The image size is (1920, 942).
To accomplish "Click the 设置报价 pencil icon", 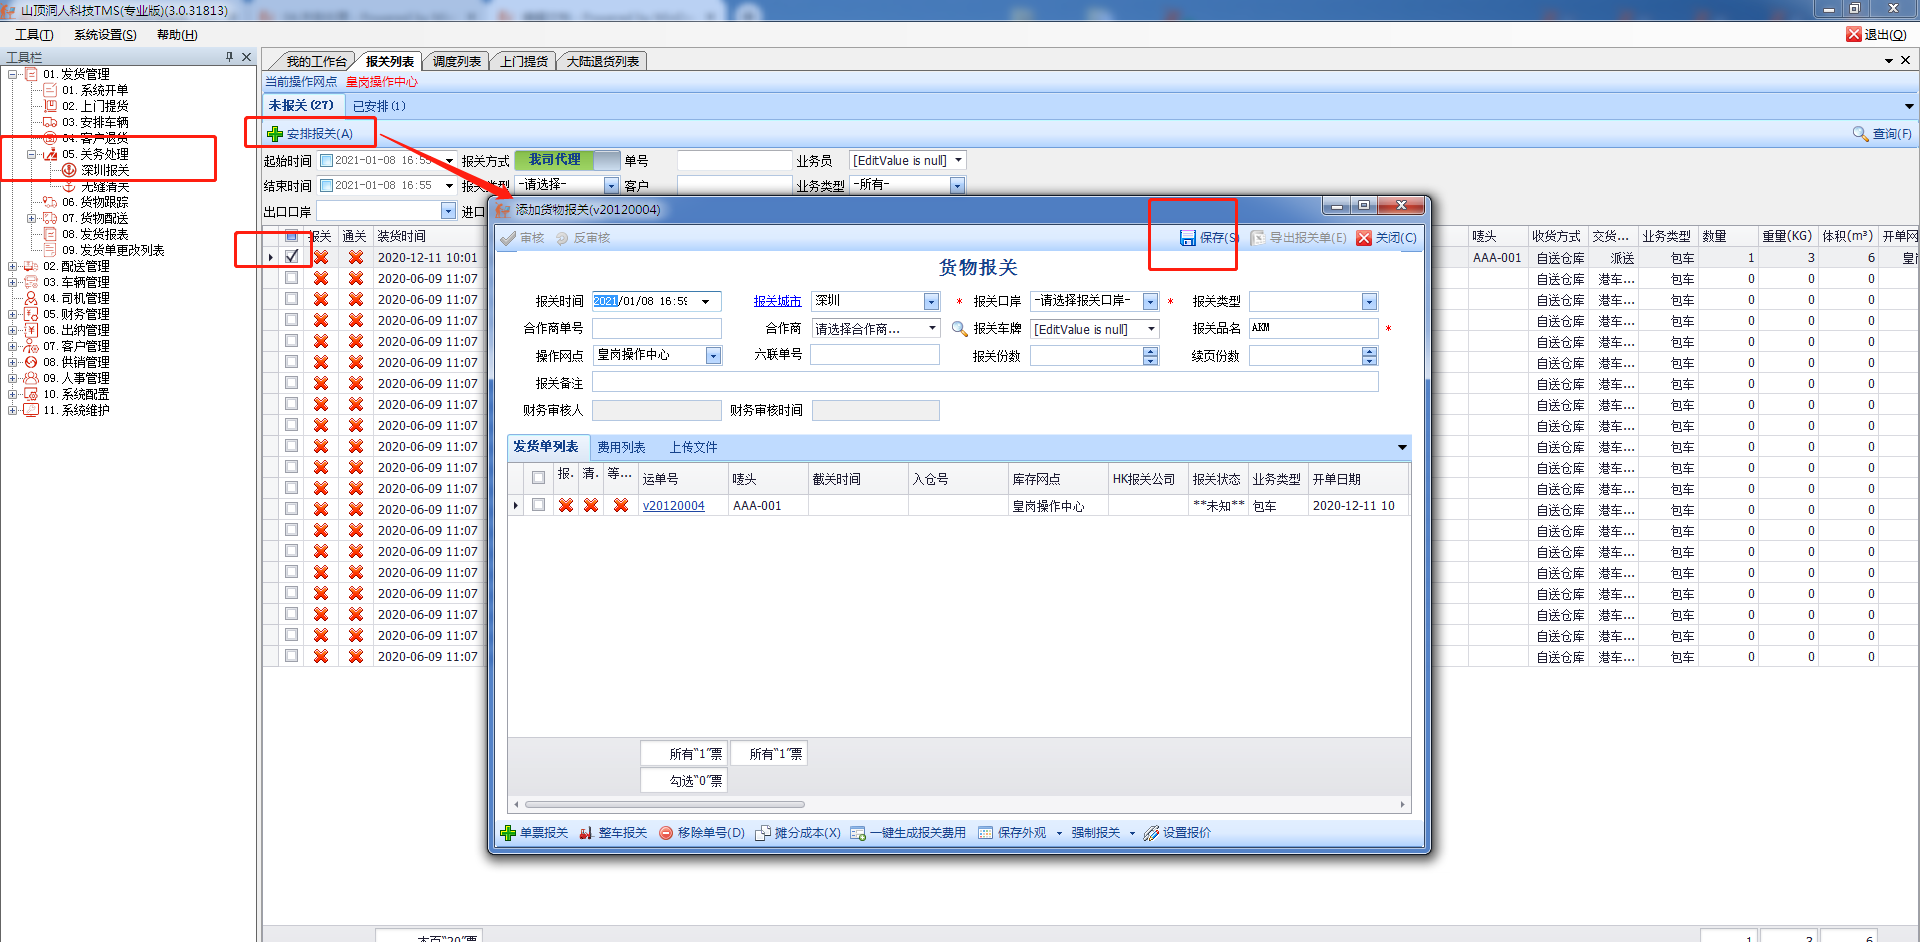I will (x=1151, y=833).
